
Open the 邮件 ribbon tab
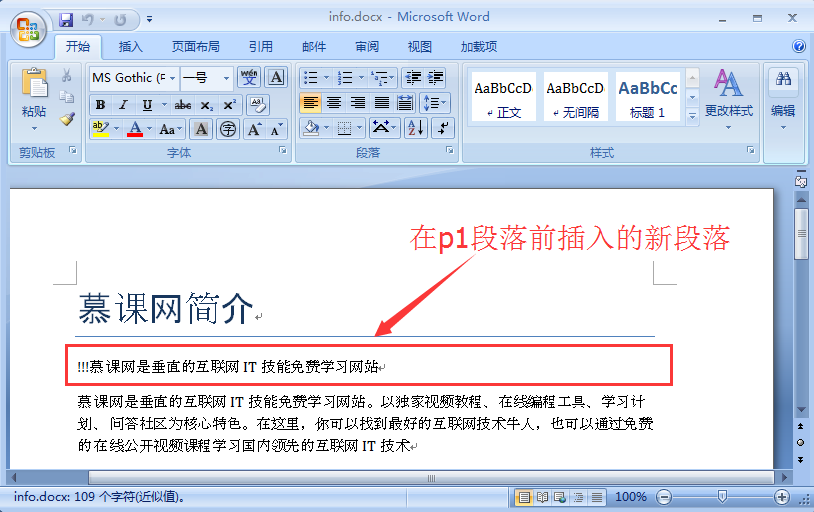(314, 47)
